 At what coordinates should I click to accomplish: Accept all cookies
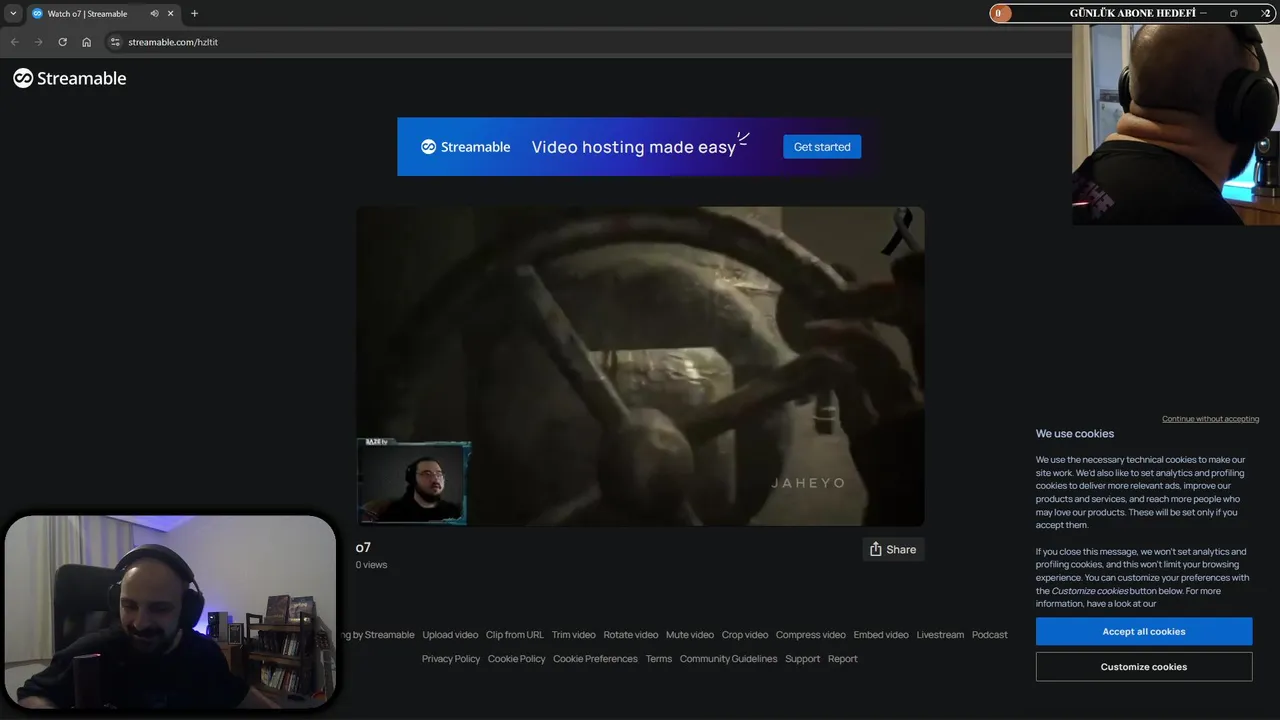click(1144, 632)
